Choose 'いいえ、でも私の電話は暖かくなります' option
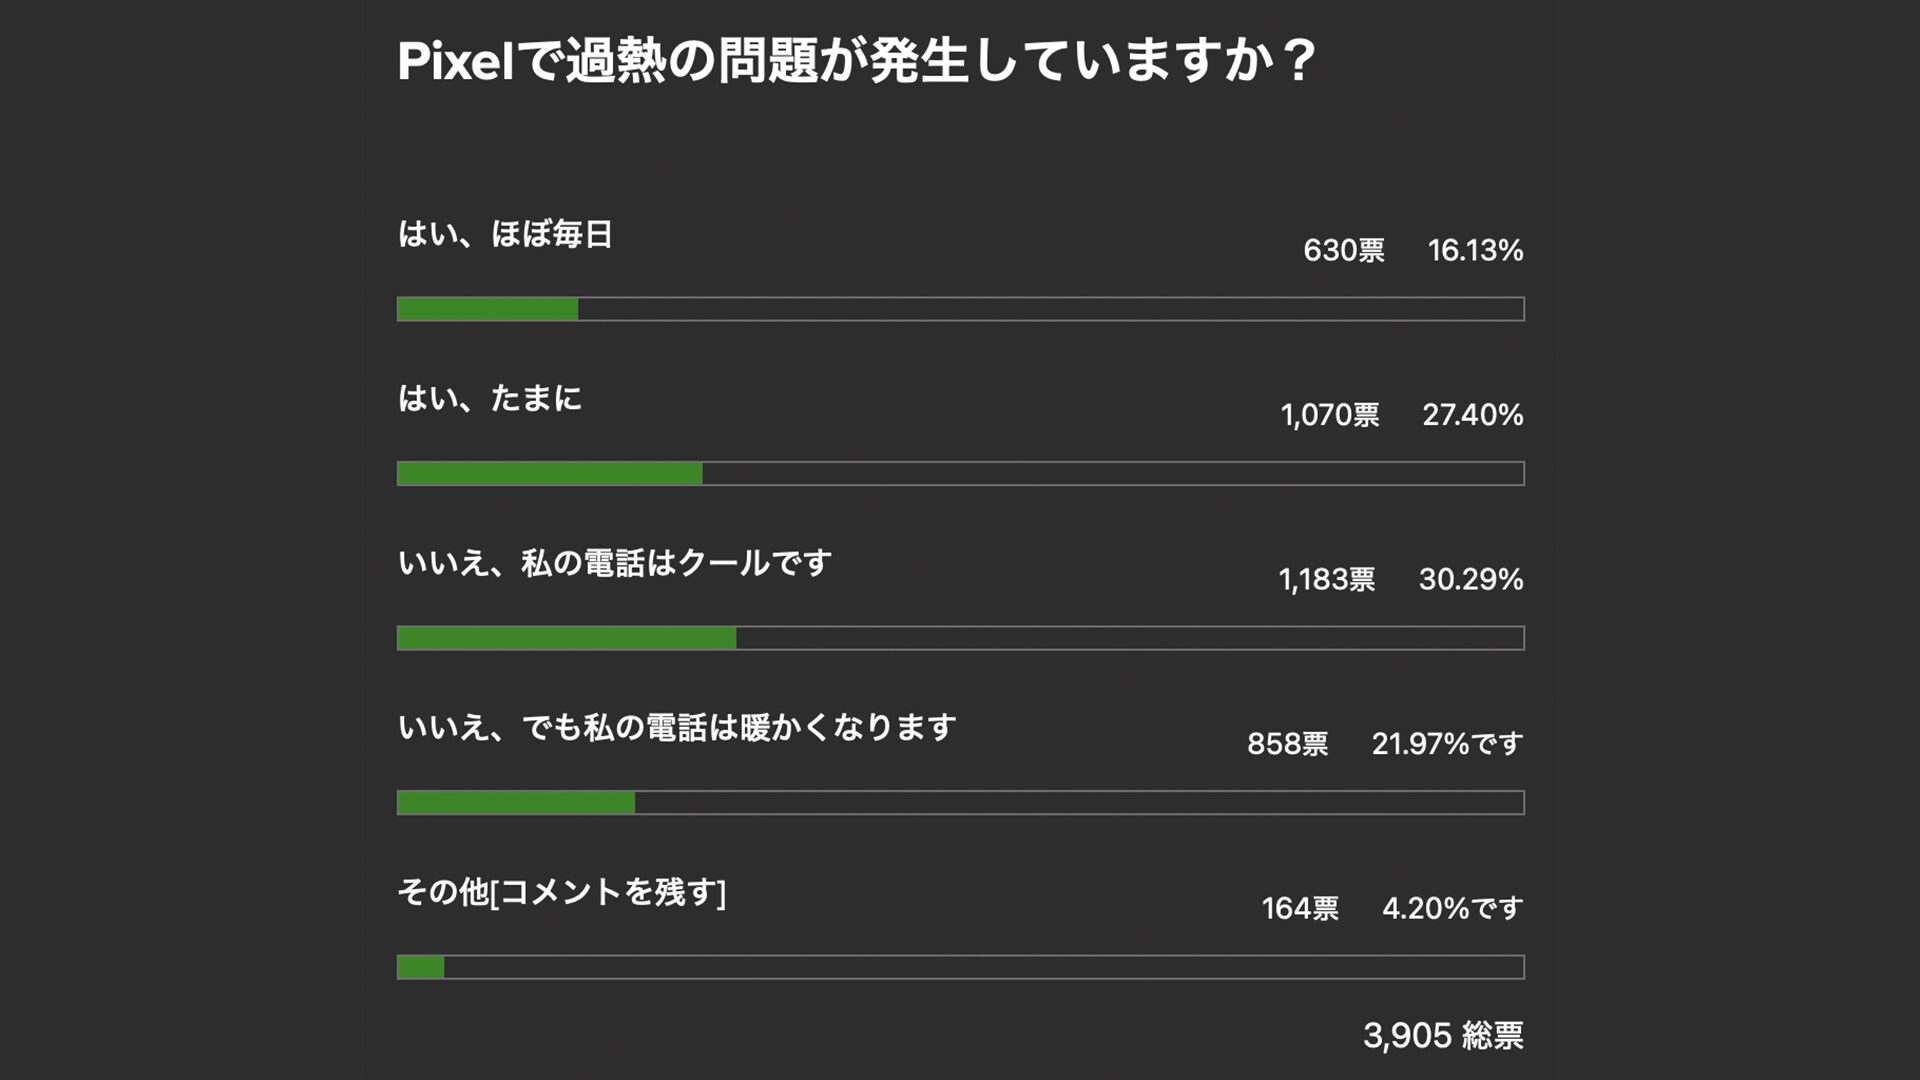Screen dimensions: 1920x1080 coord(677,728)
